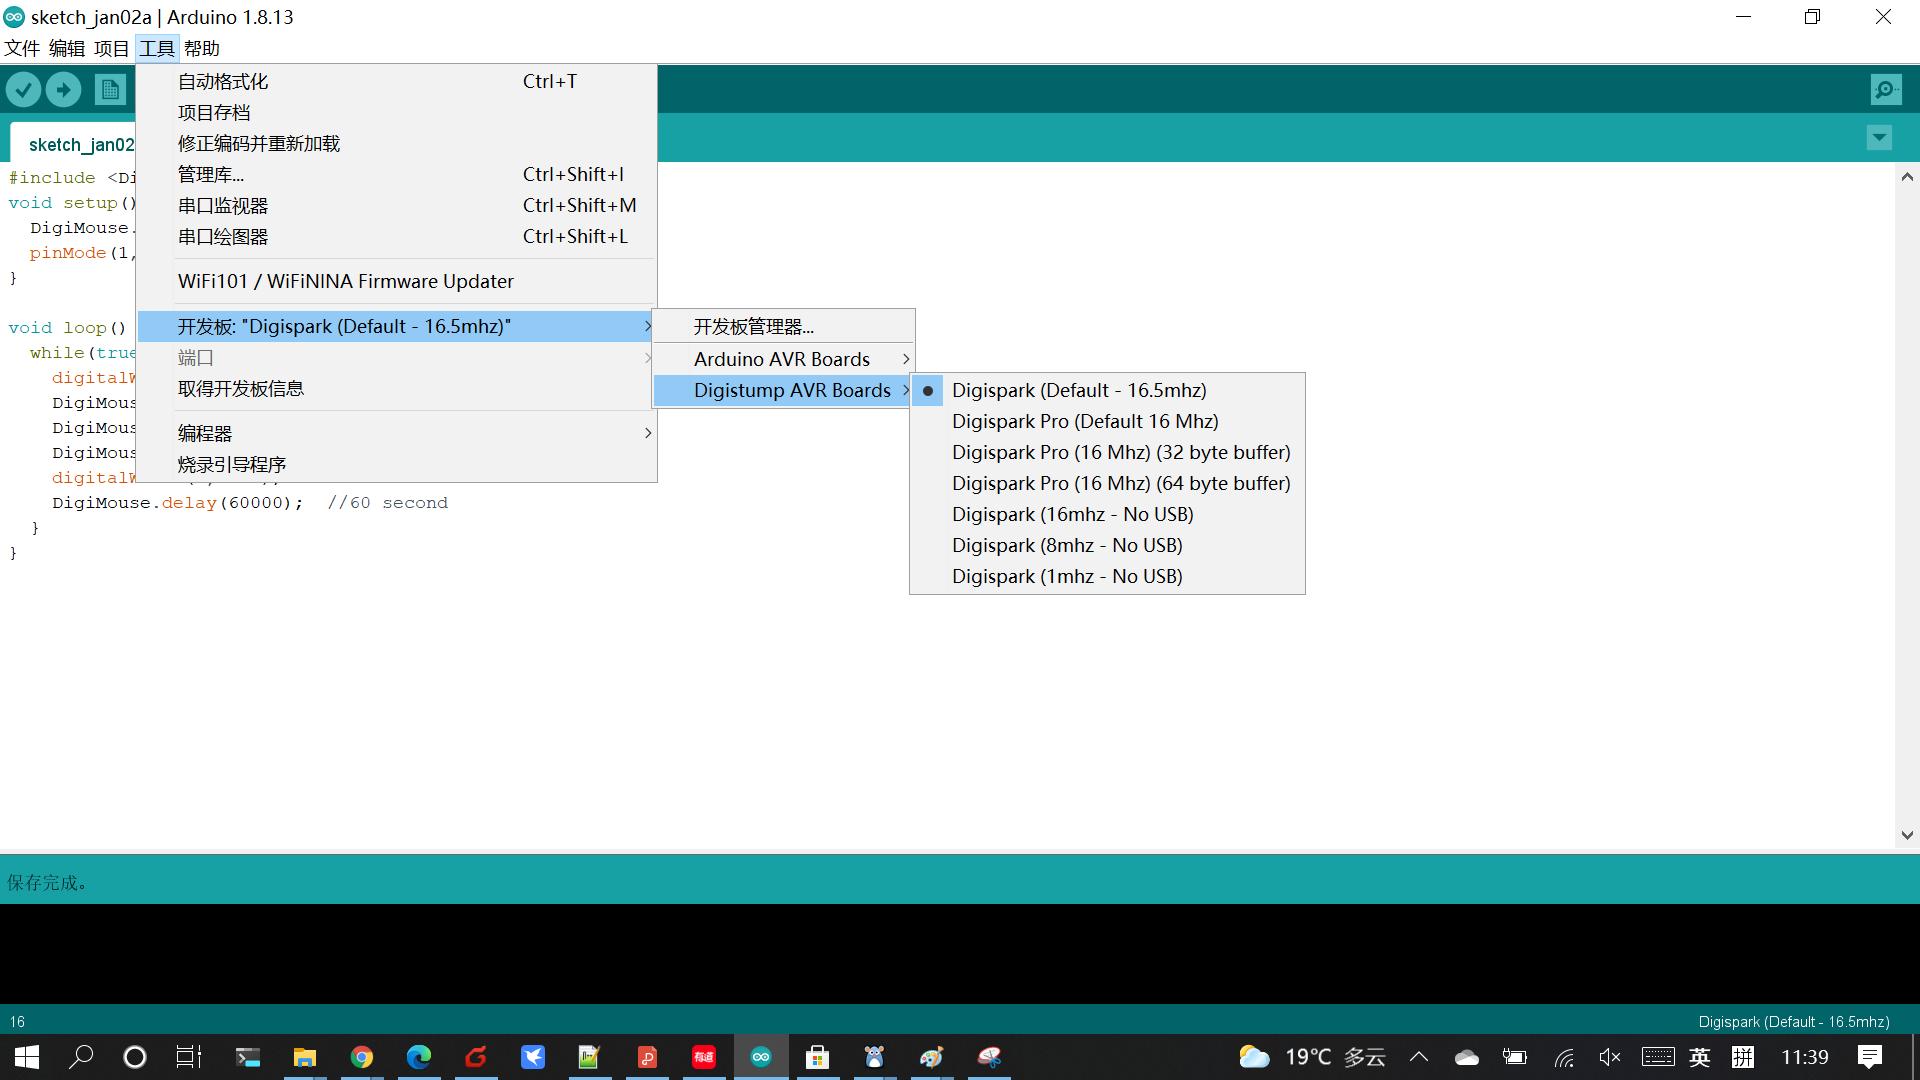Click the editor scrollbar down arrow

pyautogui.click(x=1907, y=835)
